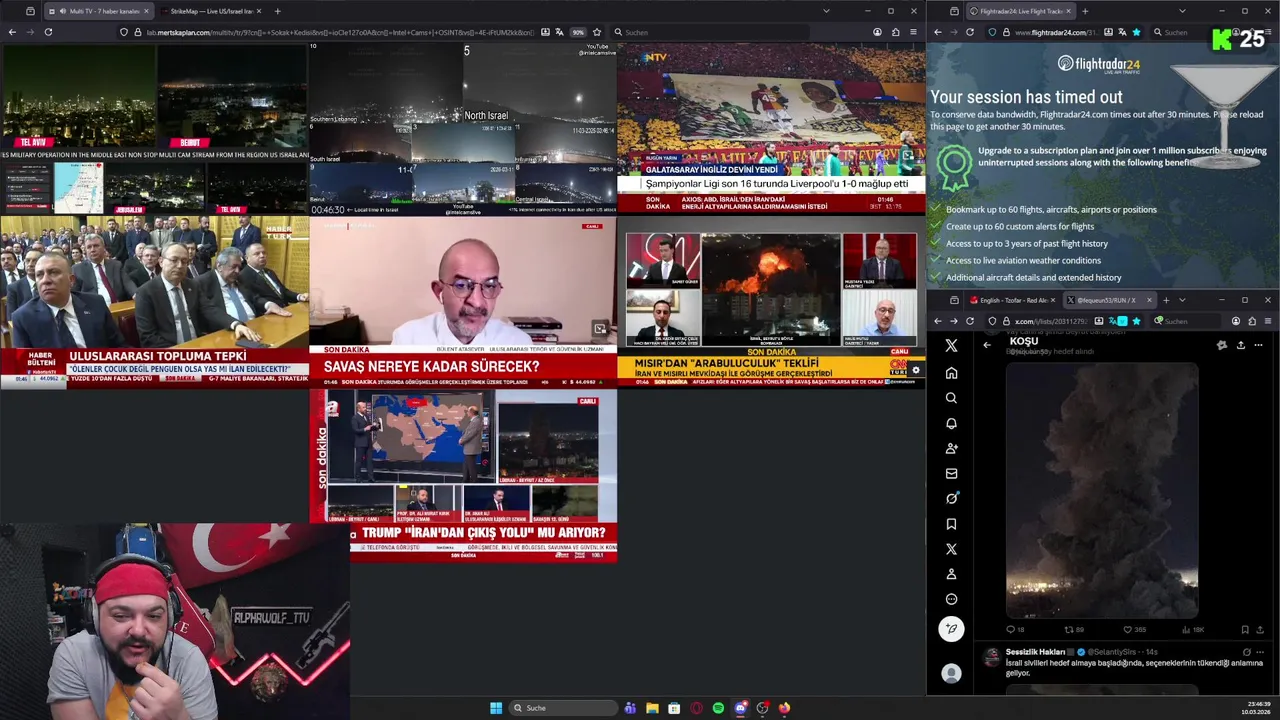Screen dimensions: 1280x720
Task: Like the smoke cloud post (365)
Action: 1134,630
